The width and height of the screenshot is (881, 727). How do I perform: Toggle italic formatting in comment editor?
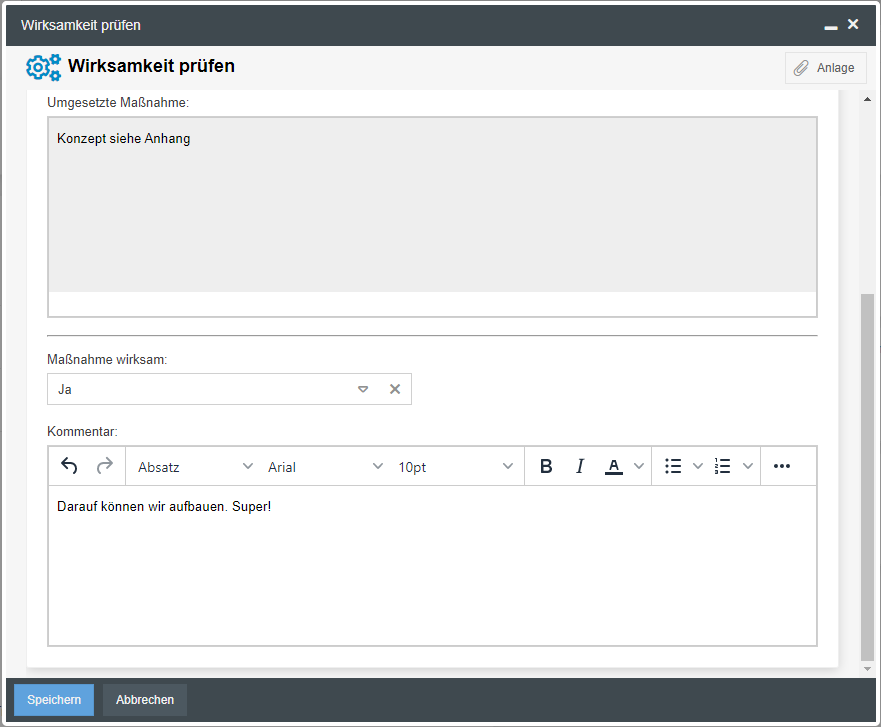tap(579, 466)
